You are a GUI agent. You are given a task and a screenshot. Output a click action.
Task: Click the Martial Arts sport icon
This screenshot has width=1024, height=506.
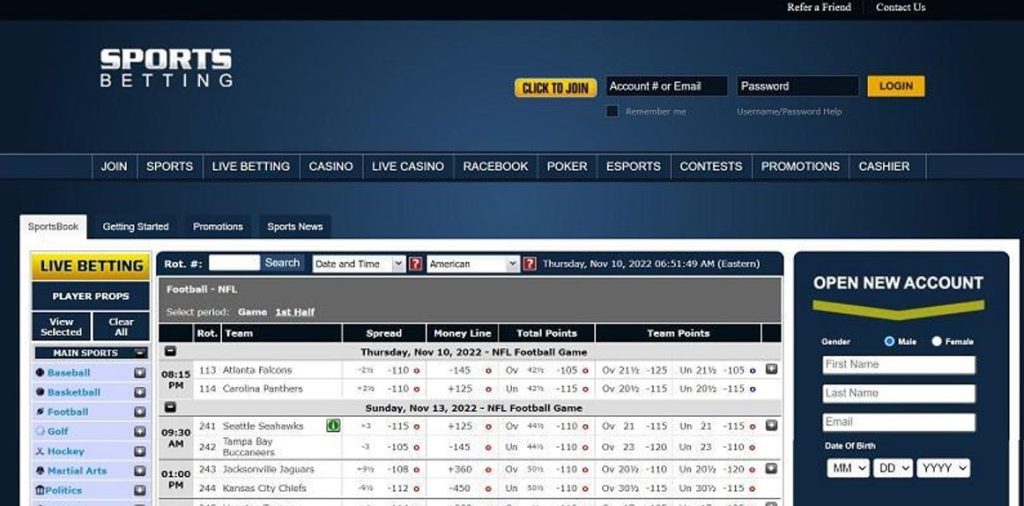click(40, 470)
